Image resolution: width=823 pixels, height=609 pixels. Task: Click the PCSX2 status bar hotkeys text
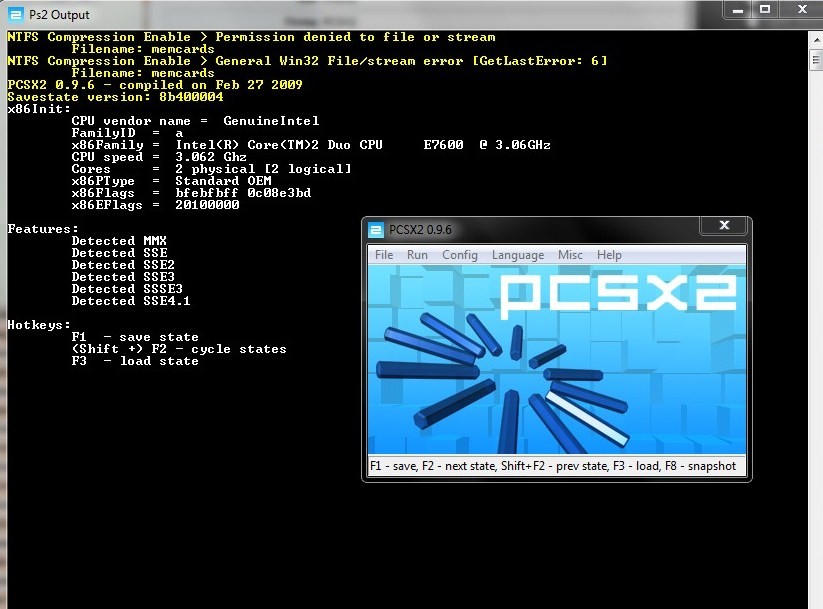pos(553,466)
